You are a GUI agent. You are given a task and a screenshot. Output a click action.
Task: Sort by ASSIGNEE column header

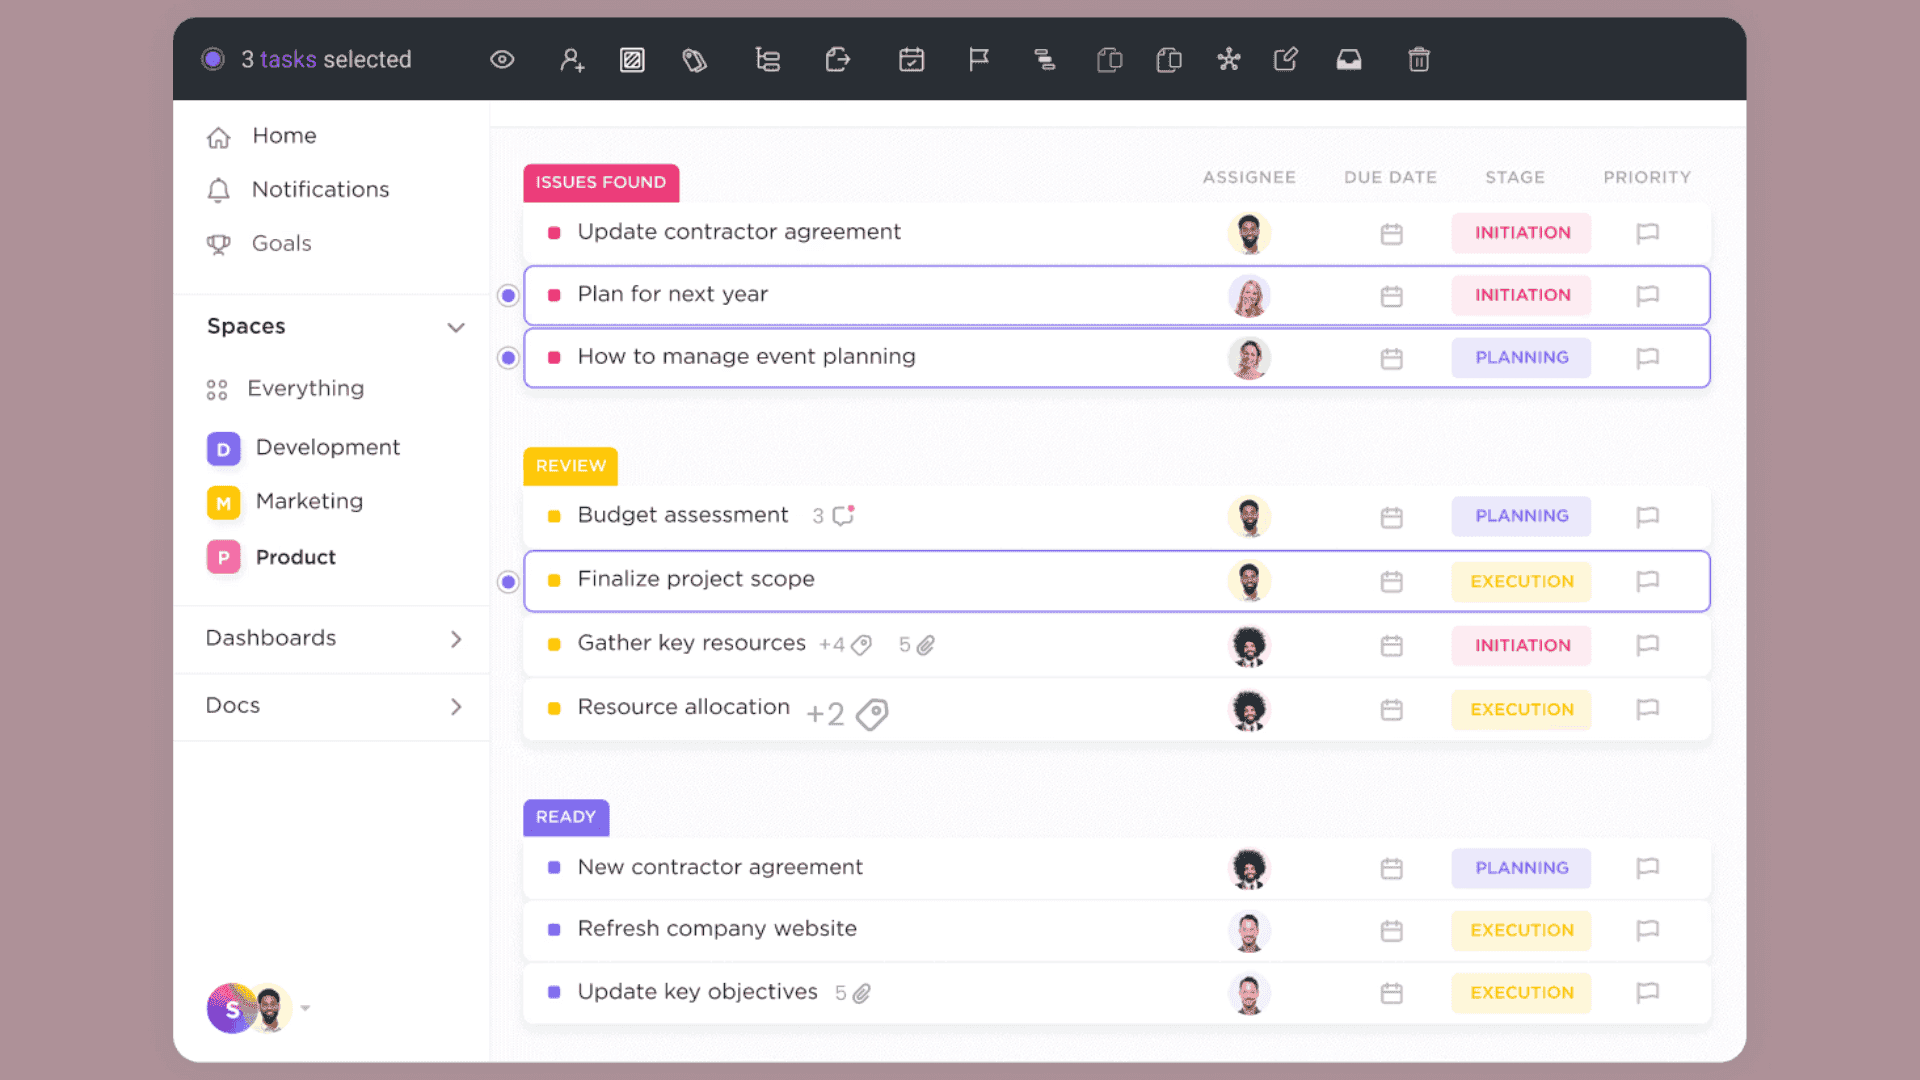(1249, 177)
